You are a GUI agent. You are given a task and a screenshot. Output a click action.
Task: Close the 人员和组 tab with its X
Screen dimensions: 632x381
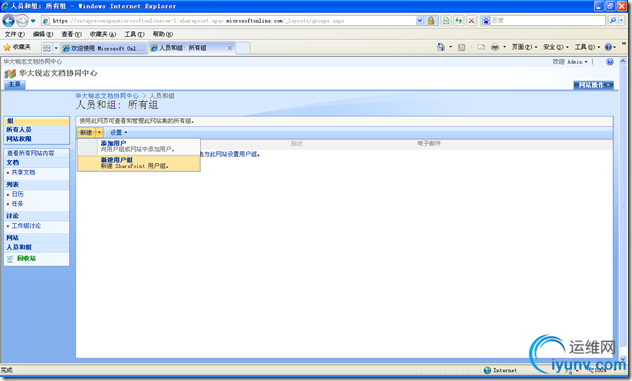tap(230, 48)
